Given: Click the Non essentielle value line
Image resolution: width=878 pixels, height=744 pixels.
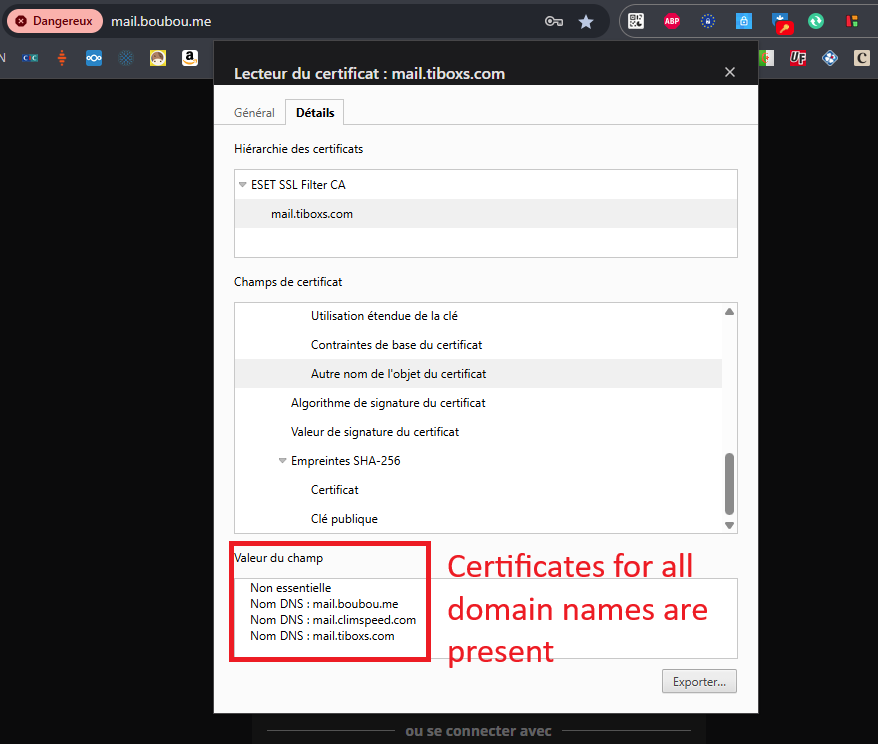Looking at the screenshot, I should pyautogui.click(x=291, y=588).
